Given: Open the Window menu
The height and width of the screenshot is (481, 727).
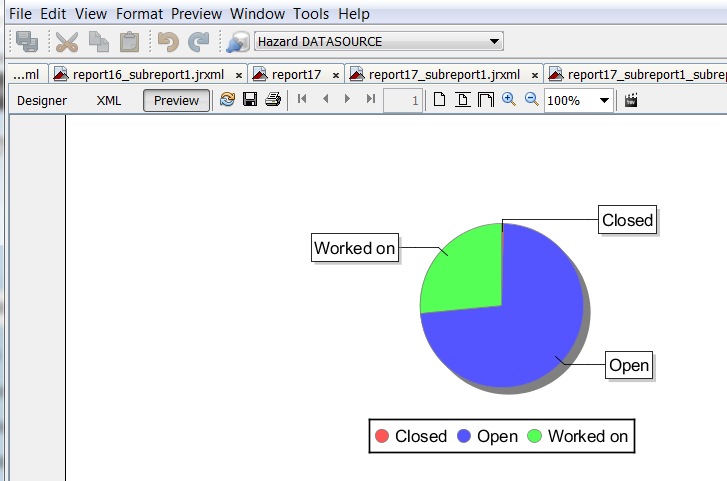Looking at the screenshot, I should pyautogui.click(x=257, y=14).
